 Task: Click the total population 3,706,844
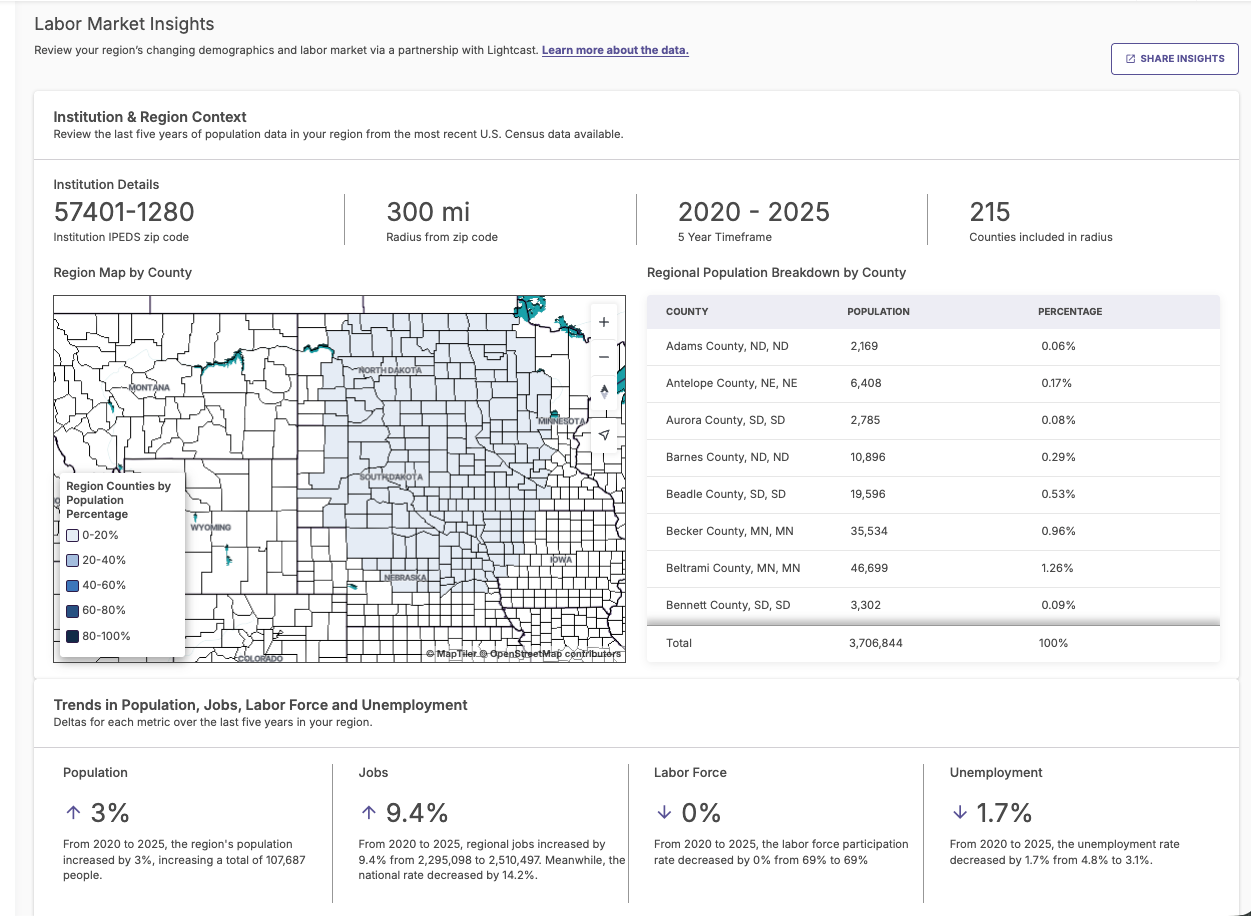pyautogui.click(x=876, y=643)
